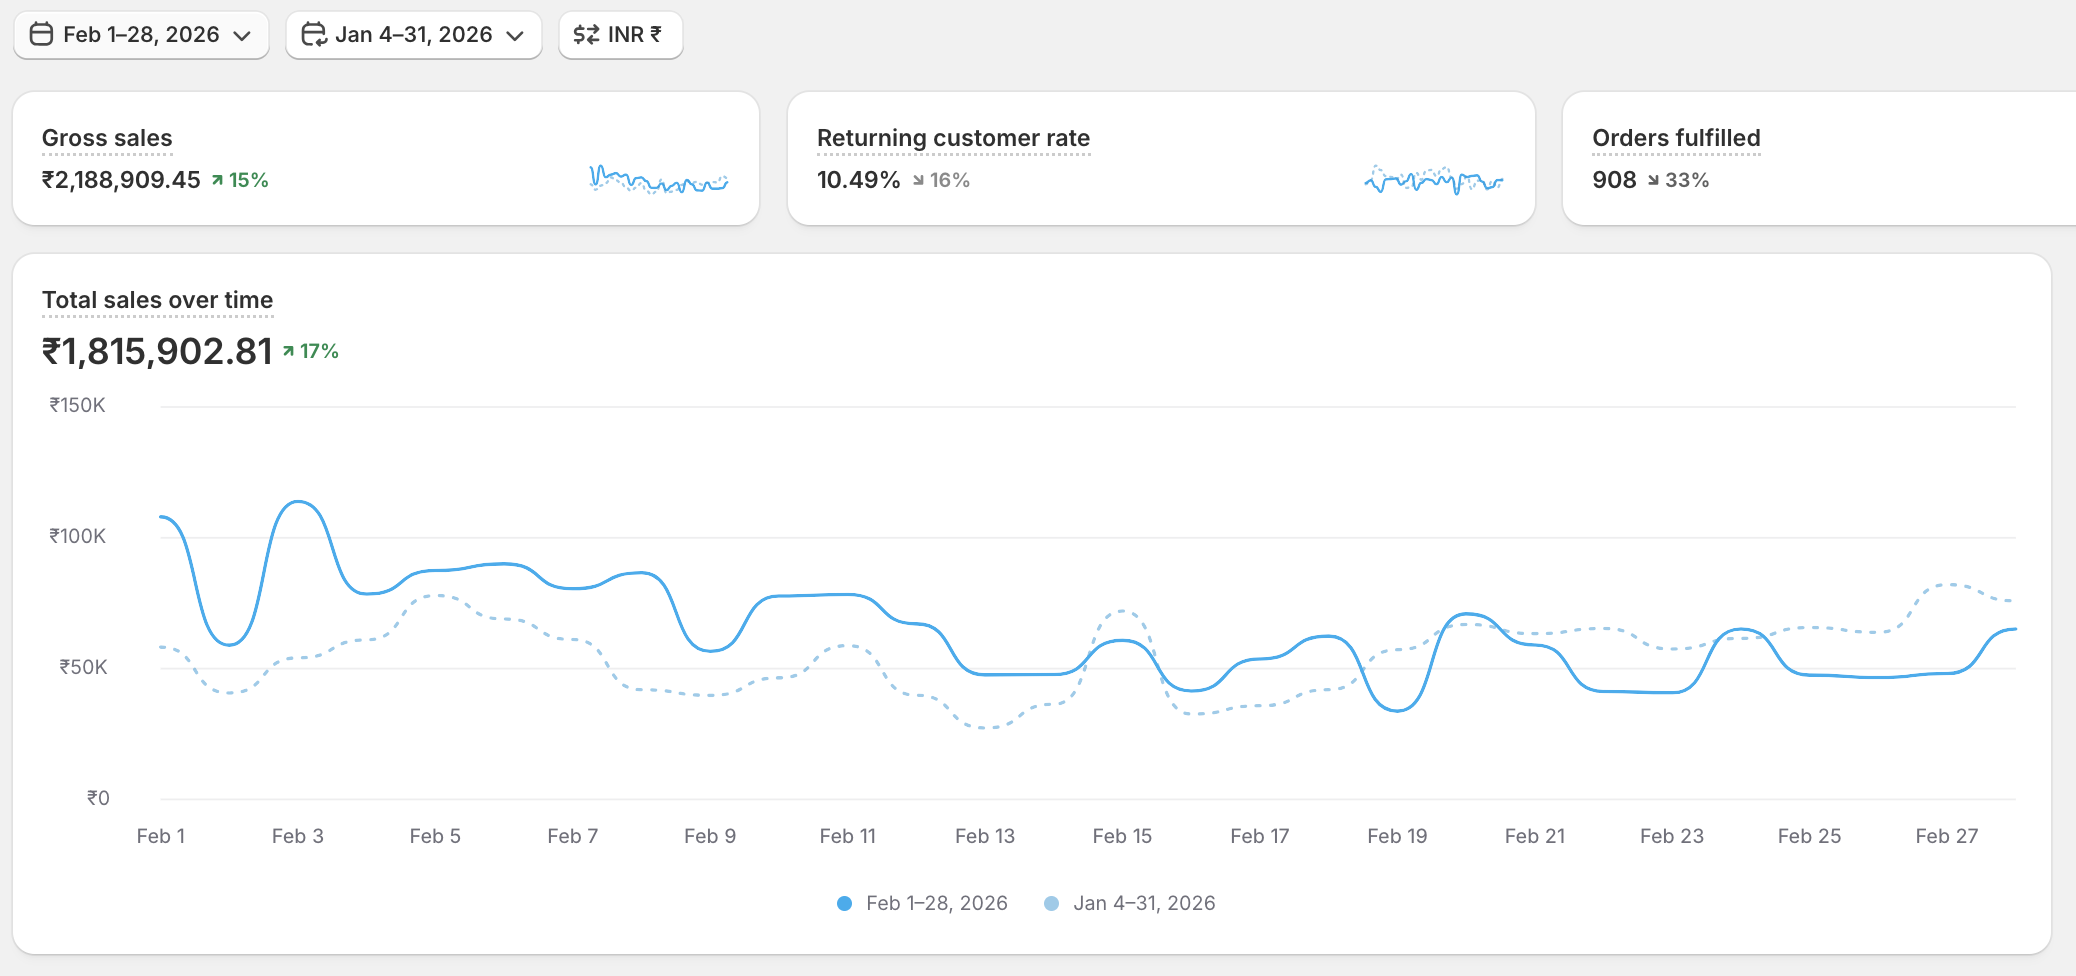The width and height of the screenshot is (2076, 976).
Task: Click the calendar icon beside Feb 1–28, 2026
Action: pyautogui.click(x=41, y=35)
